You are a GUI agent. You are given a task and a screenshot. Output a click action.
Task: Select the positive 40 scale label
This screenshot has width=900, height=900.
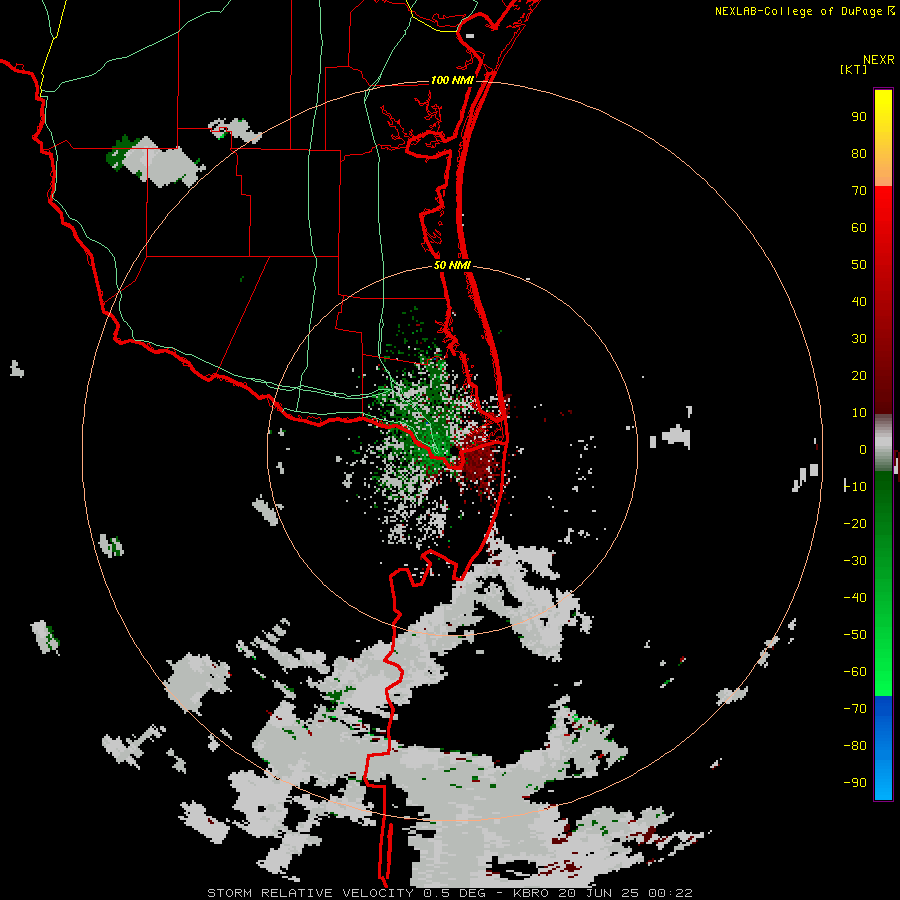tap(859, 301)
